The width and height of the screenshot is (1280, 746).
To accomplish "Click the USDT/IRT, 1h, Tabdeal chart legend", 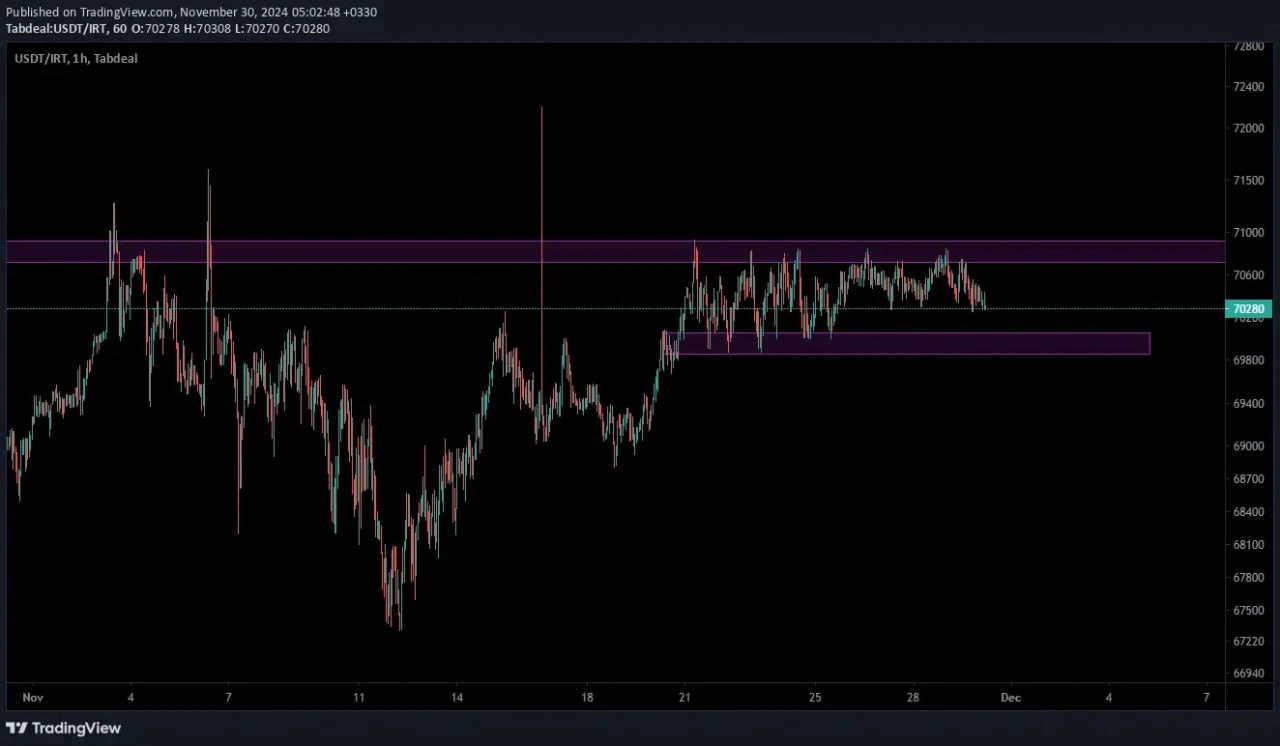I will tap(76, 59).
